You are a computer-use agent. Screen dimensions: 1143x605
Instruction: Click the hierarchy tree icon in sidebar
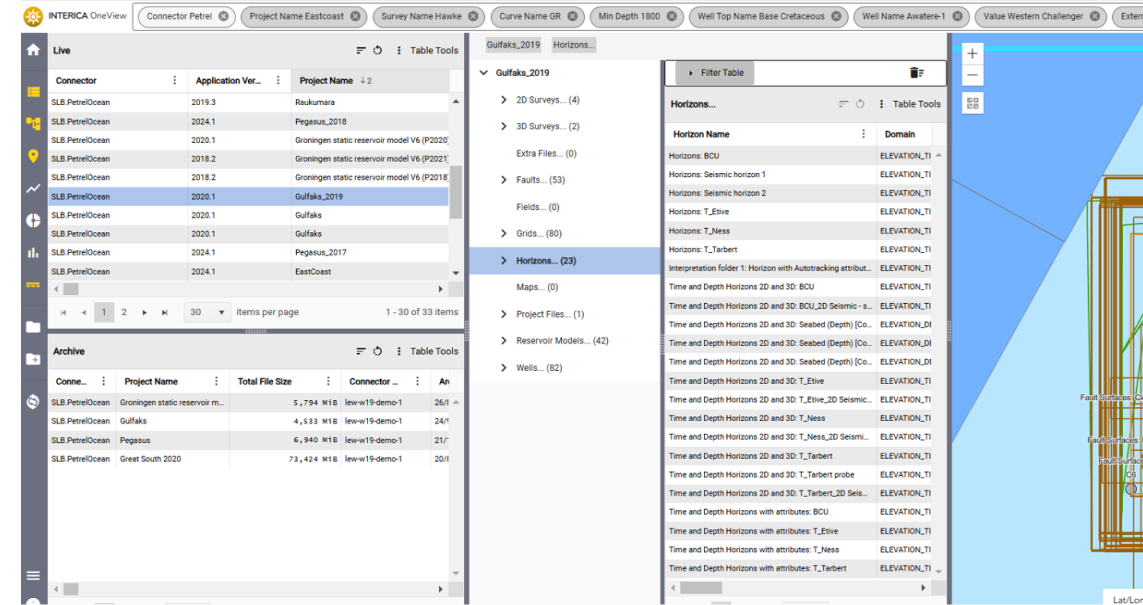(33, 124)
